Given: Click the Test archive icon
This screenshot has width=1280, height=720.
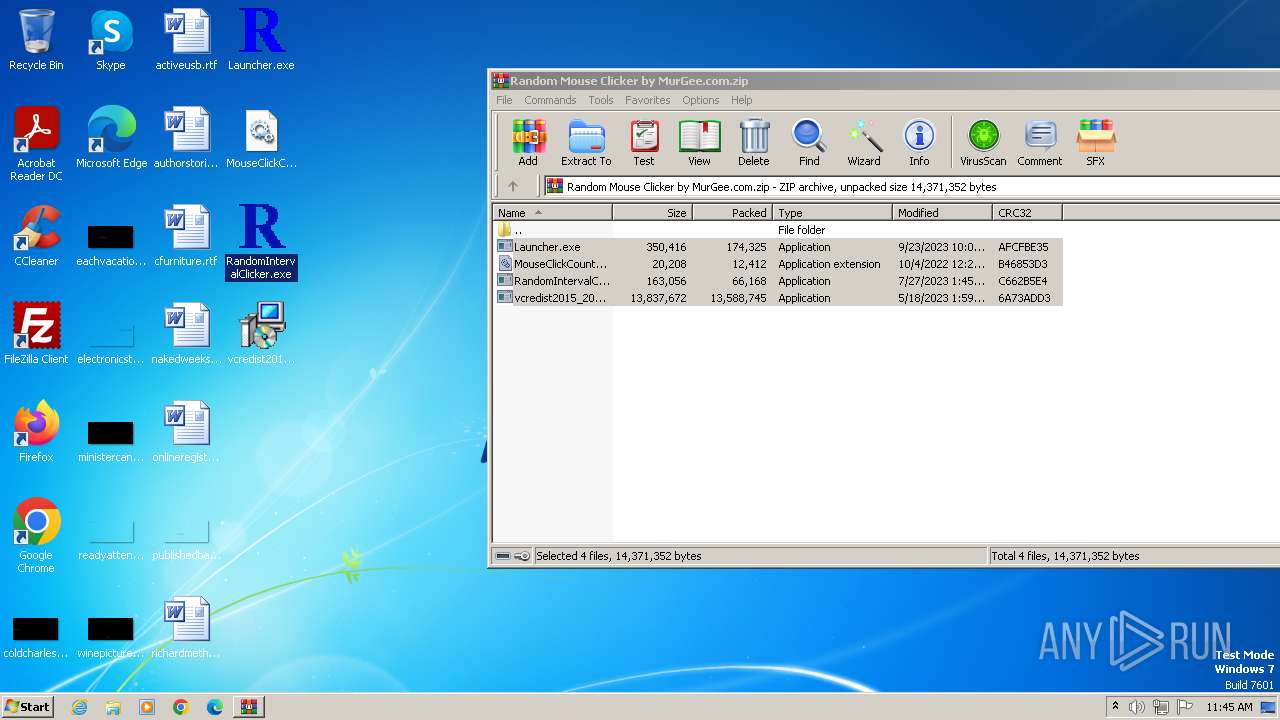Looking at the screenshot, I should coord(644,143).
